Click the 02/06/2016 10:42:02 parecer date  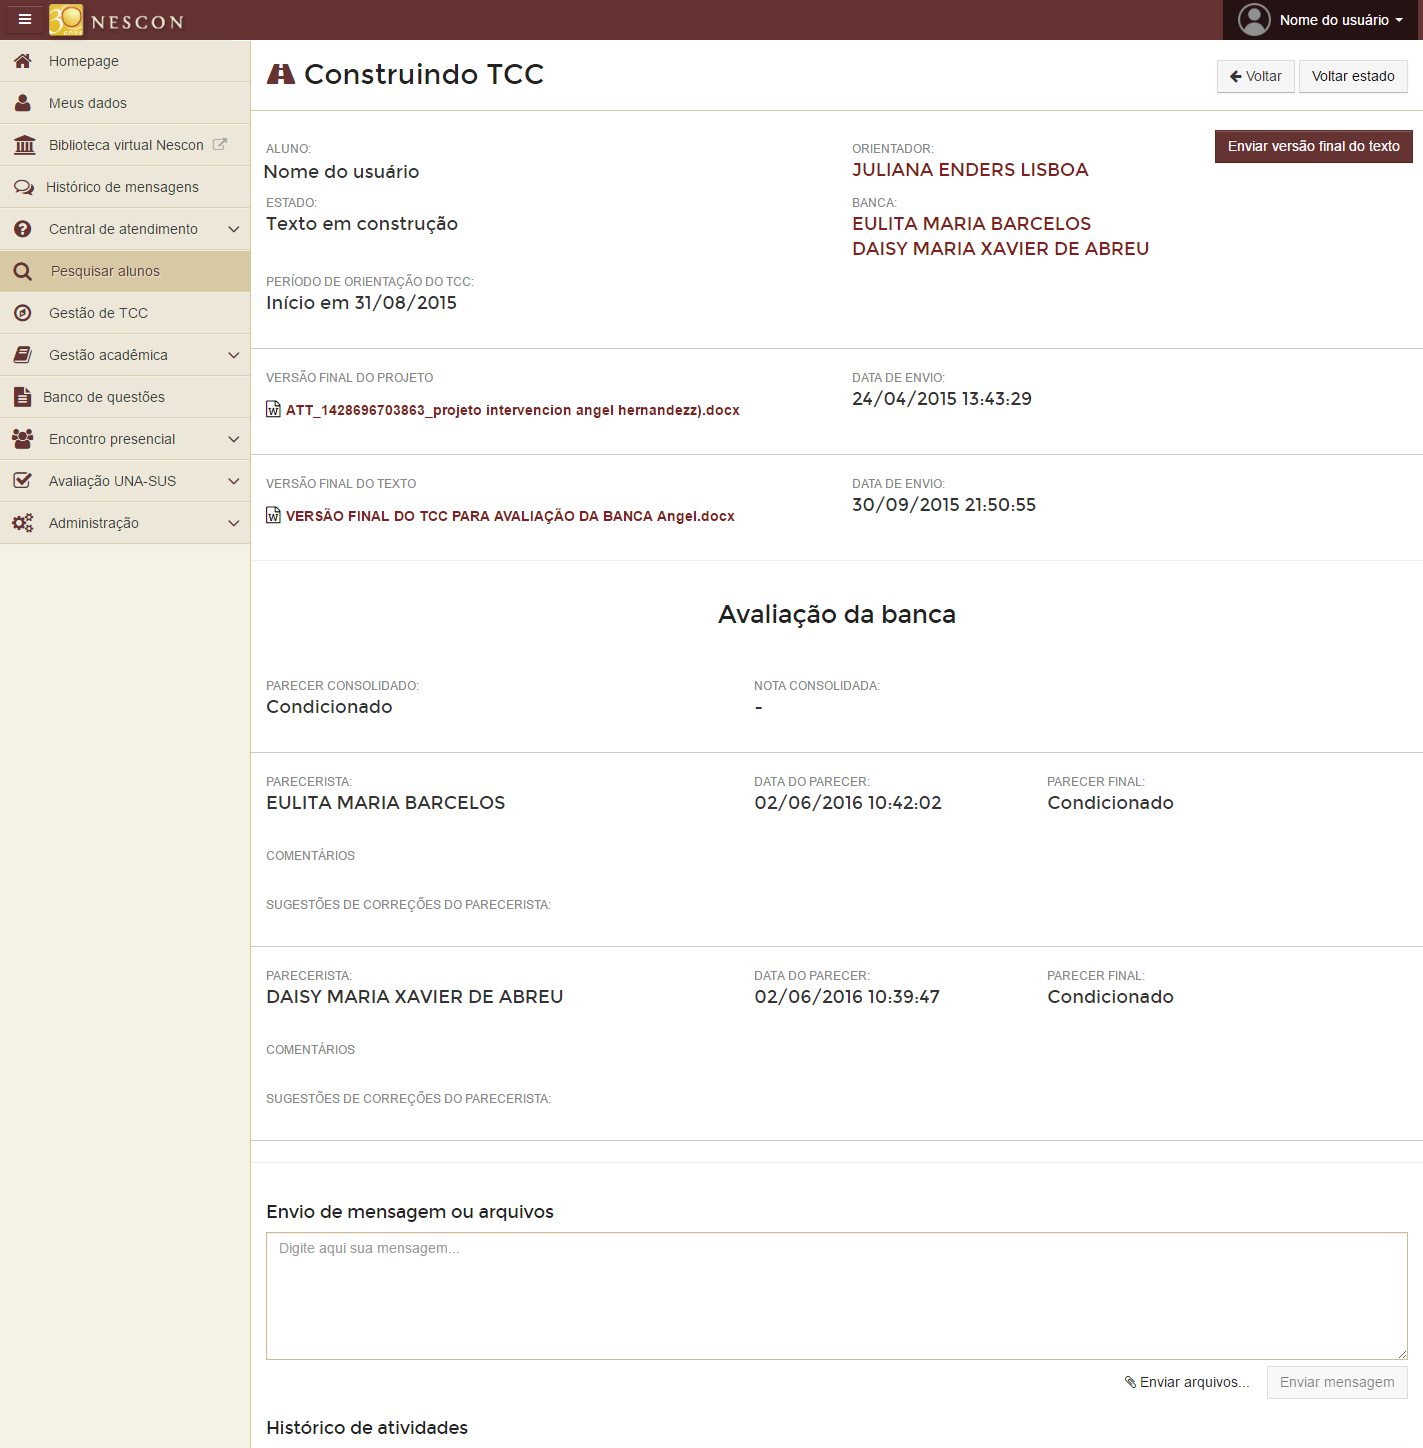tap(848, 803)
